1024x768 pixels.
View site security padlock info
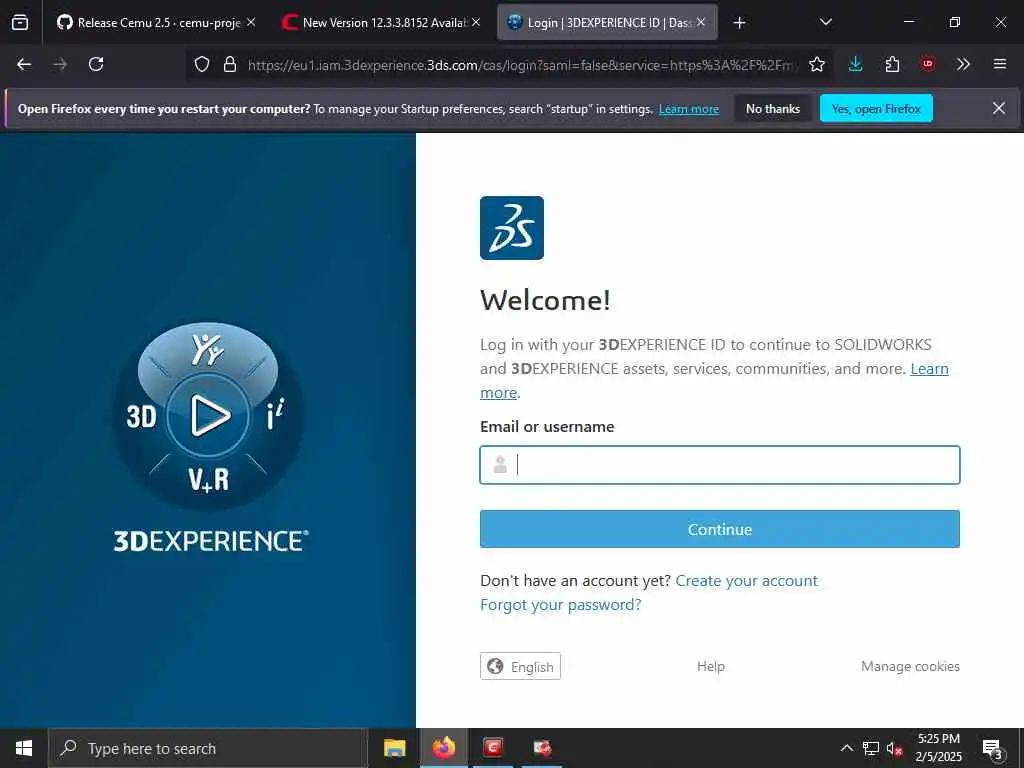230,64
